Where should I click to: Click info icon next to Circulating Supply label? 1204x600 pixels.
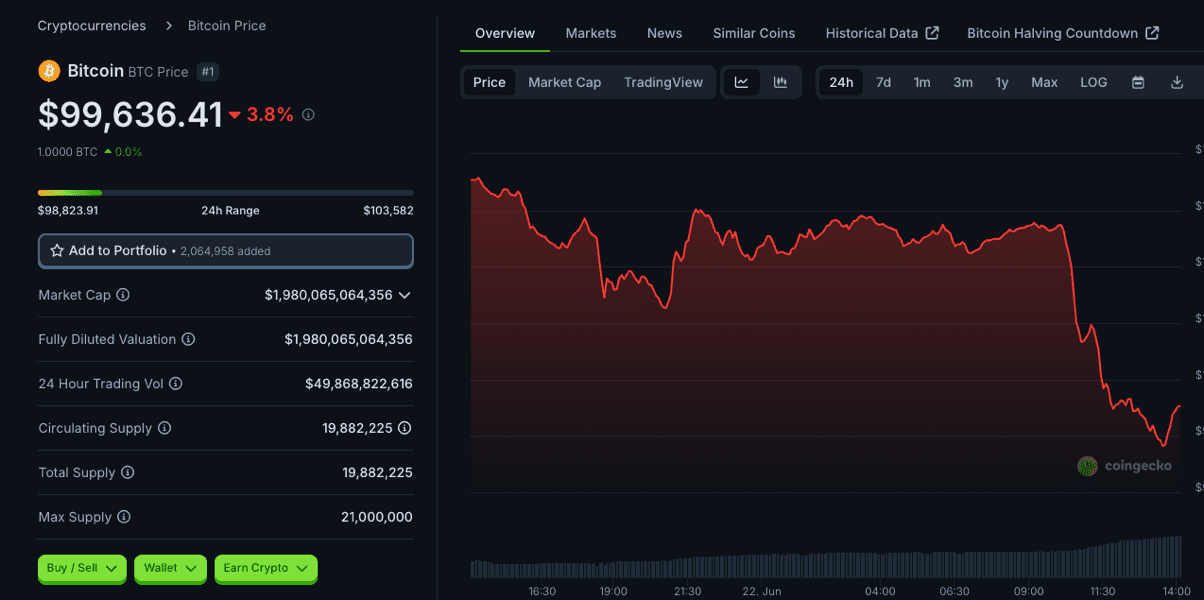click(x=164, y=428)
